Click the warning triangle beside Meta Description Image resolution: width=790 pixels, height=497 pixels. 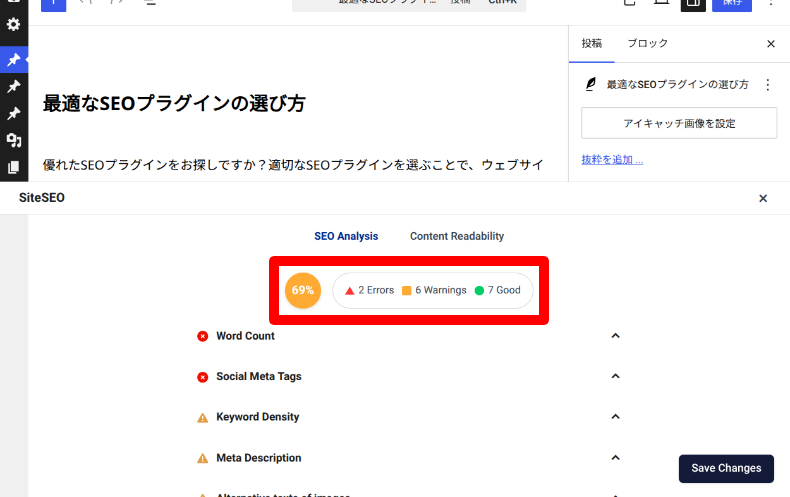pyautogui.click(x=203, y=458)
